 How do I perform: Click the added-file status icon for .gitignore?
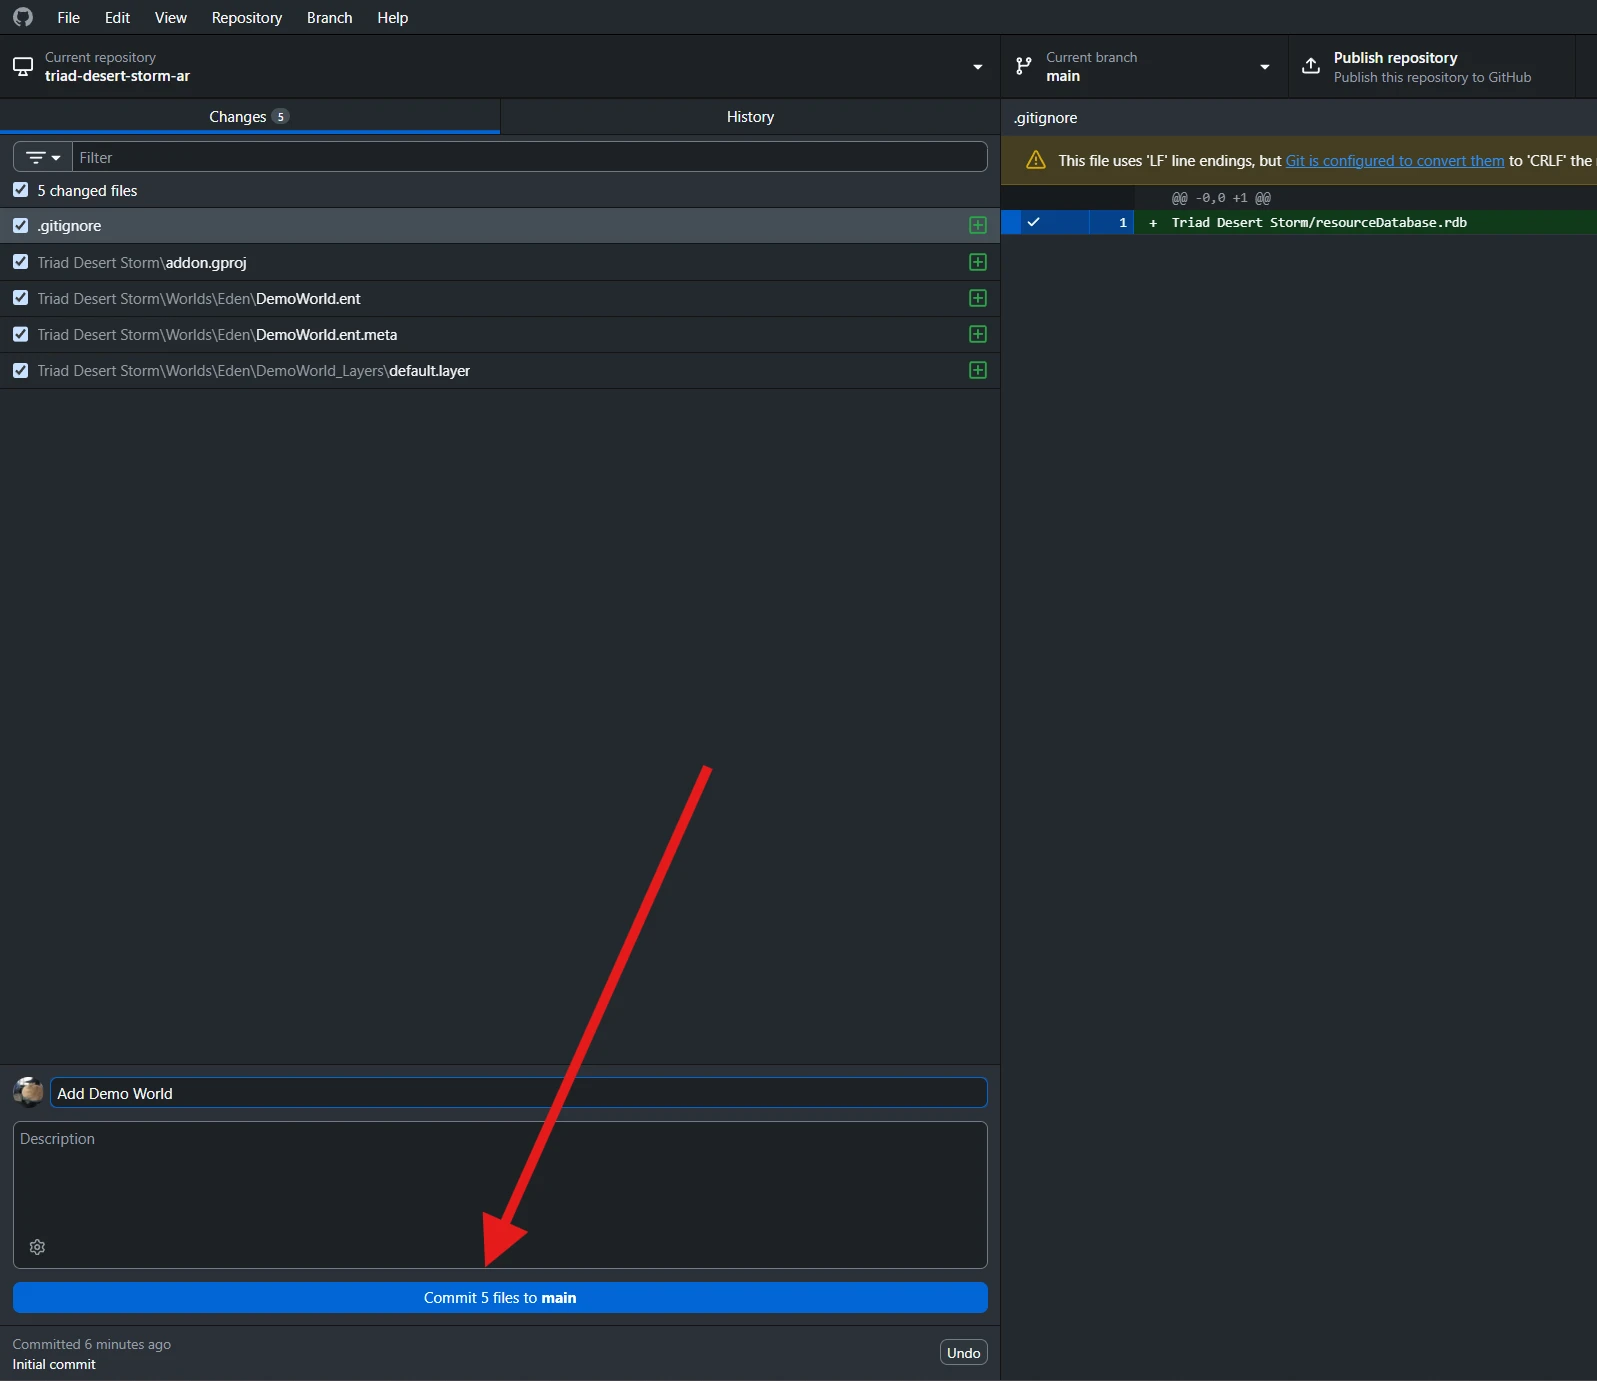(978, 226)
